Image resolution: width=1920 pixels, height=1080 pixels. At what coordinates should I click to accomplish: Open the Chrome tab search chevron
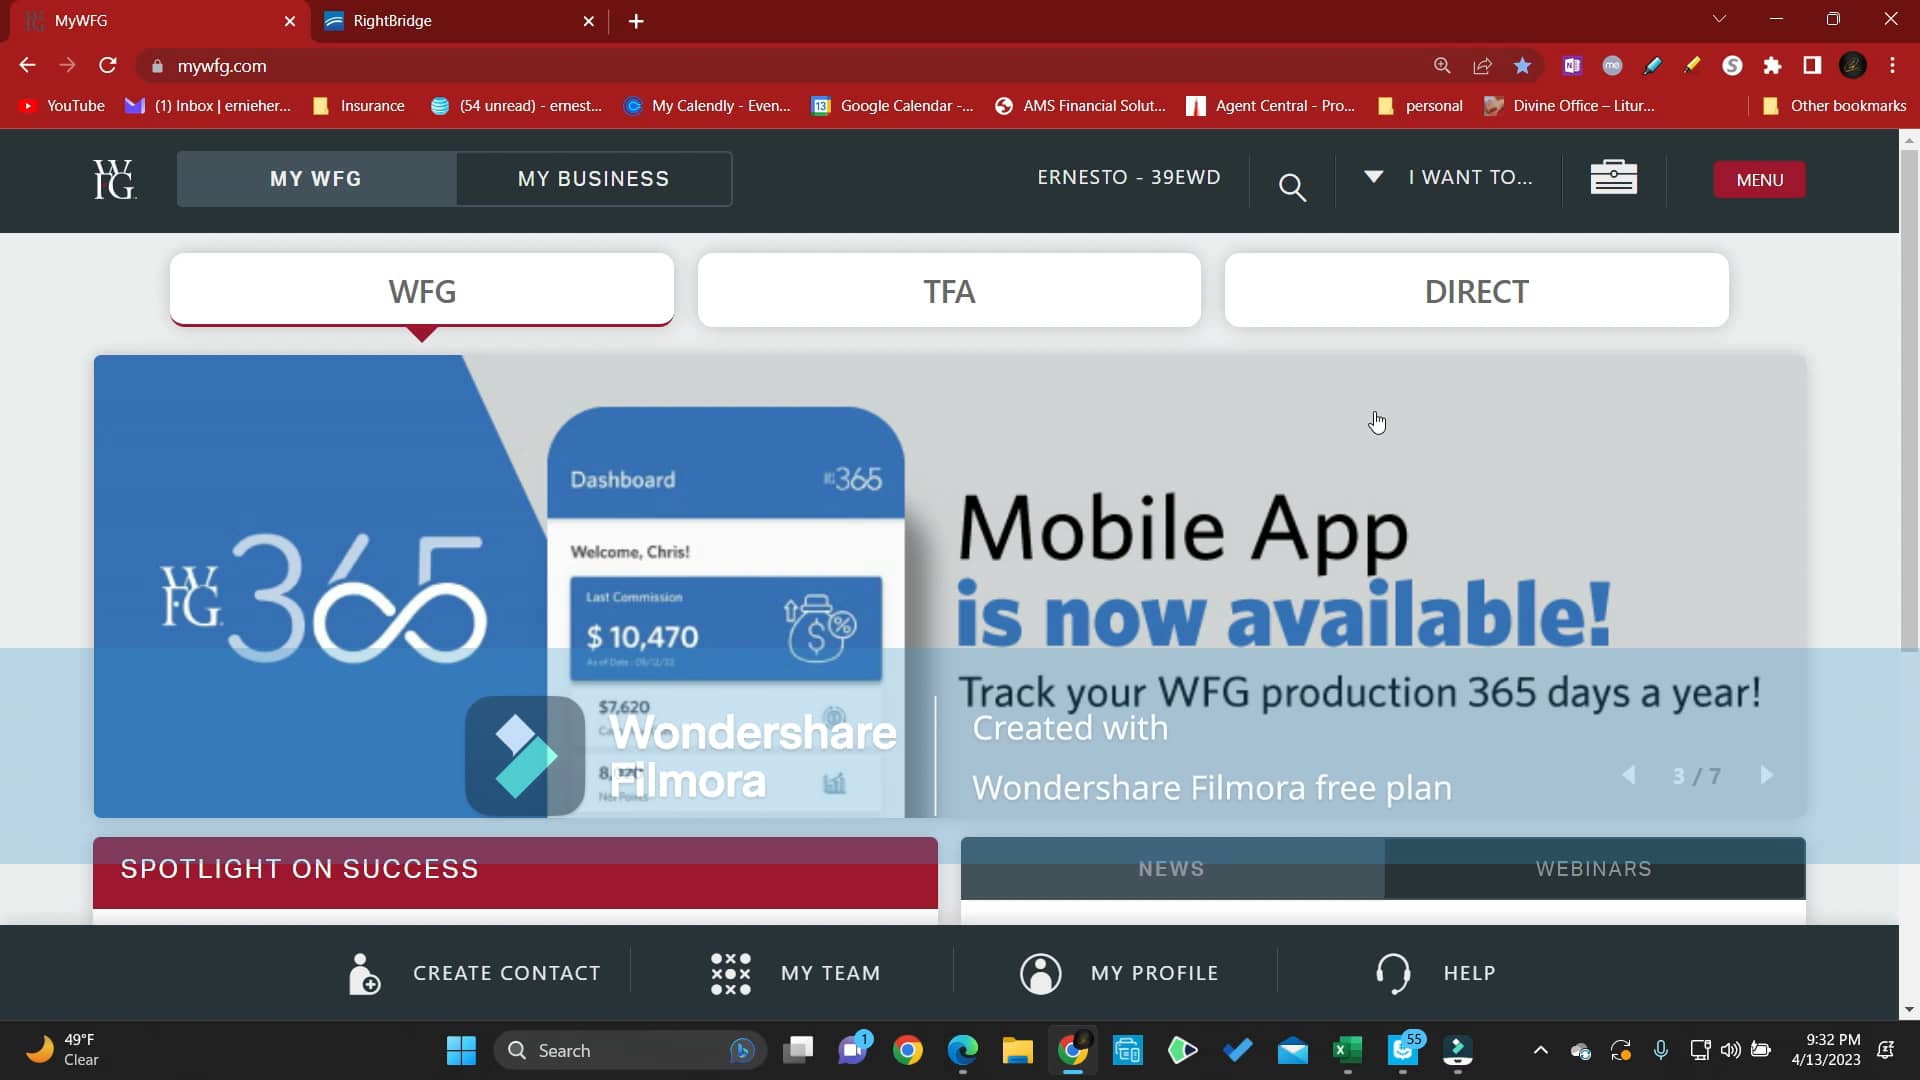coord(1718,18)
